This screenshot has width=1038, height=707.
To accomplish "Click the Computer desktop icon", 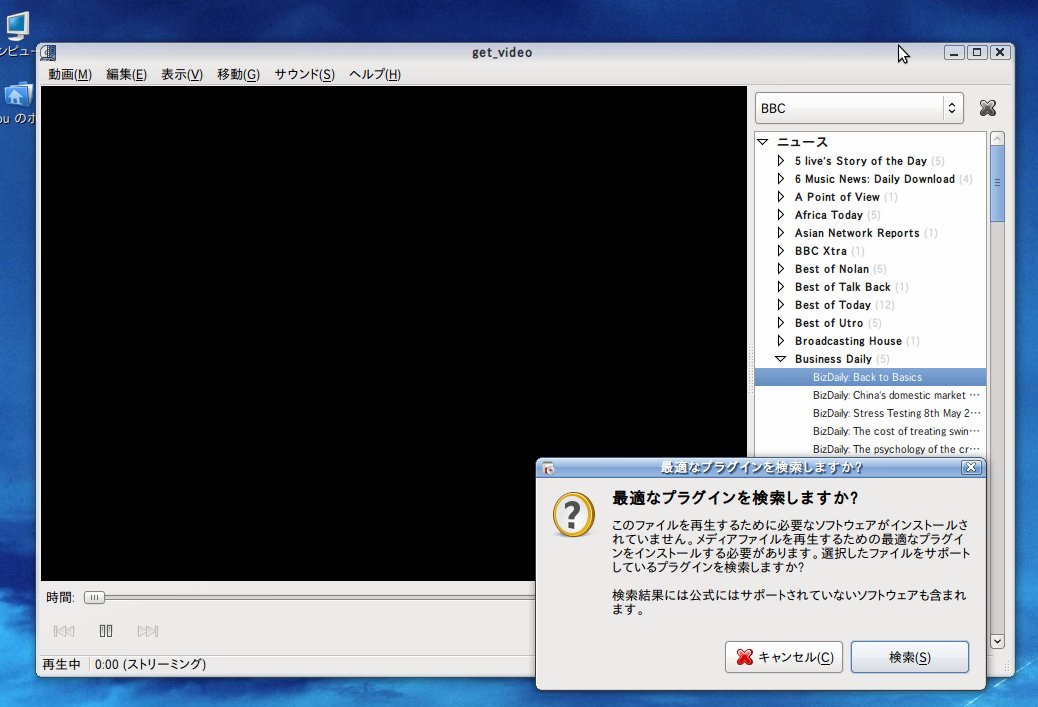I will pyautogui.click(x=17, y=26).
